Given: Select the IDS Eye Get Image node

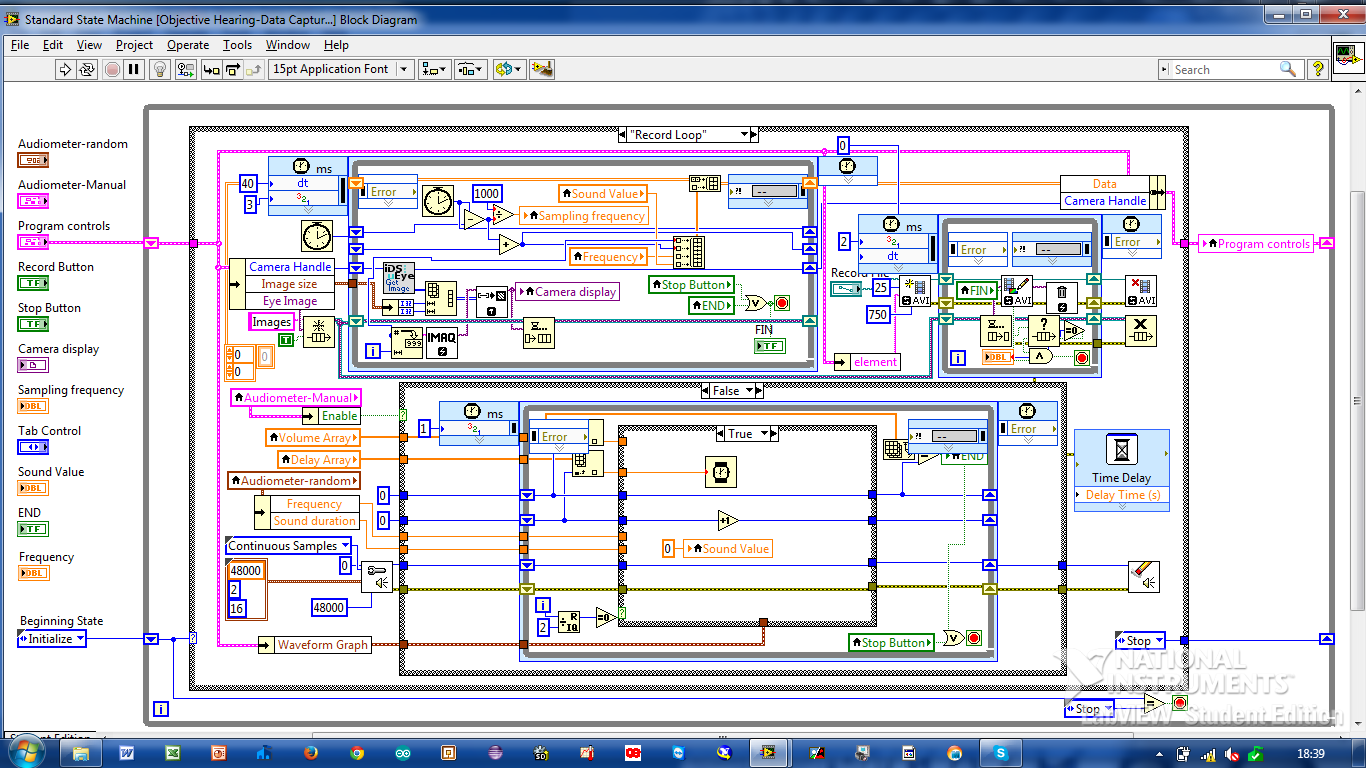Looking at the screenshot, I should 399,276.
